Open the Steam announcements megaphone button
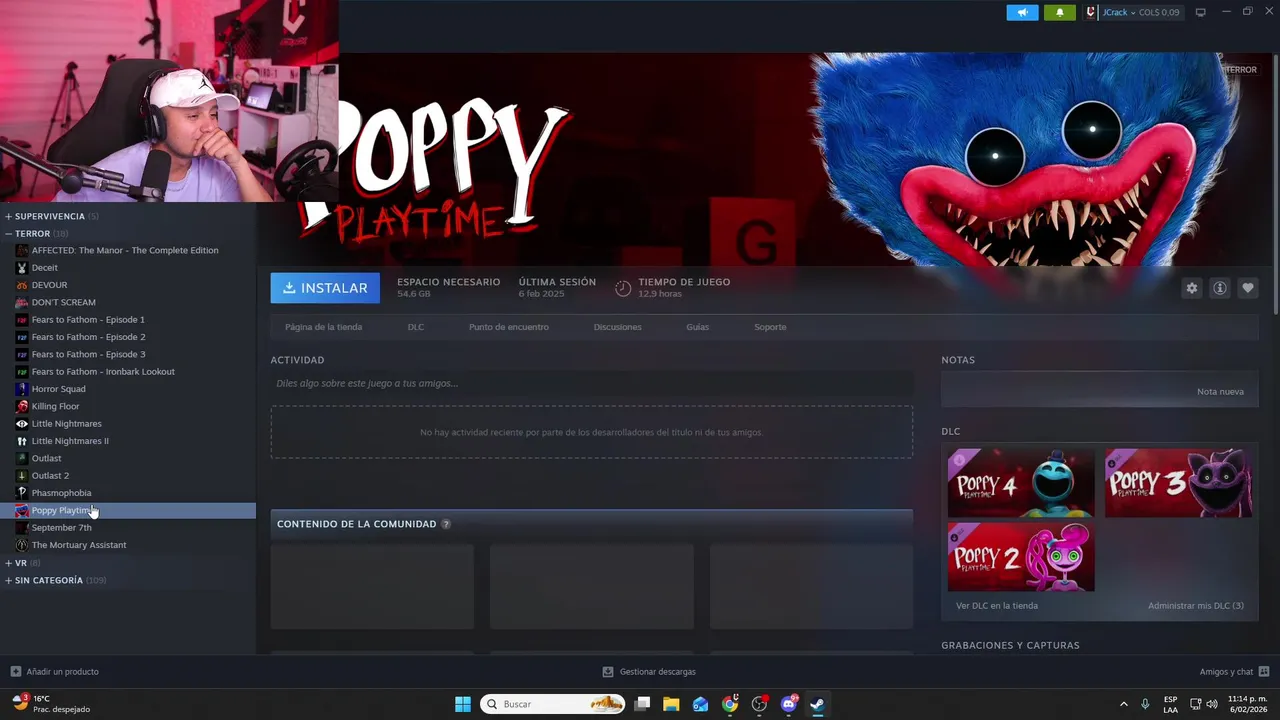The height and width of the screenshot is (720, 1280). pos(1022,12)
